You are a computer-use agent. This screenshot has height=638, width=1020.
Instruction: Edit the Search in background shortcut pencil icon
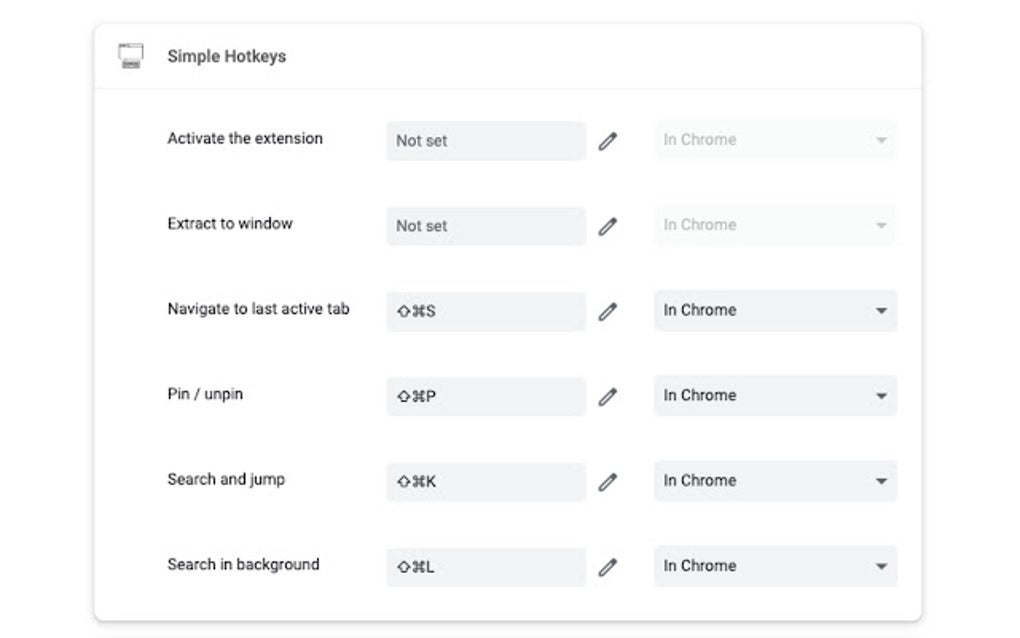(x=608, y=568)
